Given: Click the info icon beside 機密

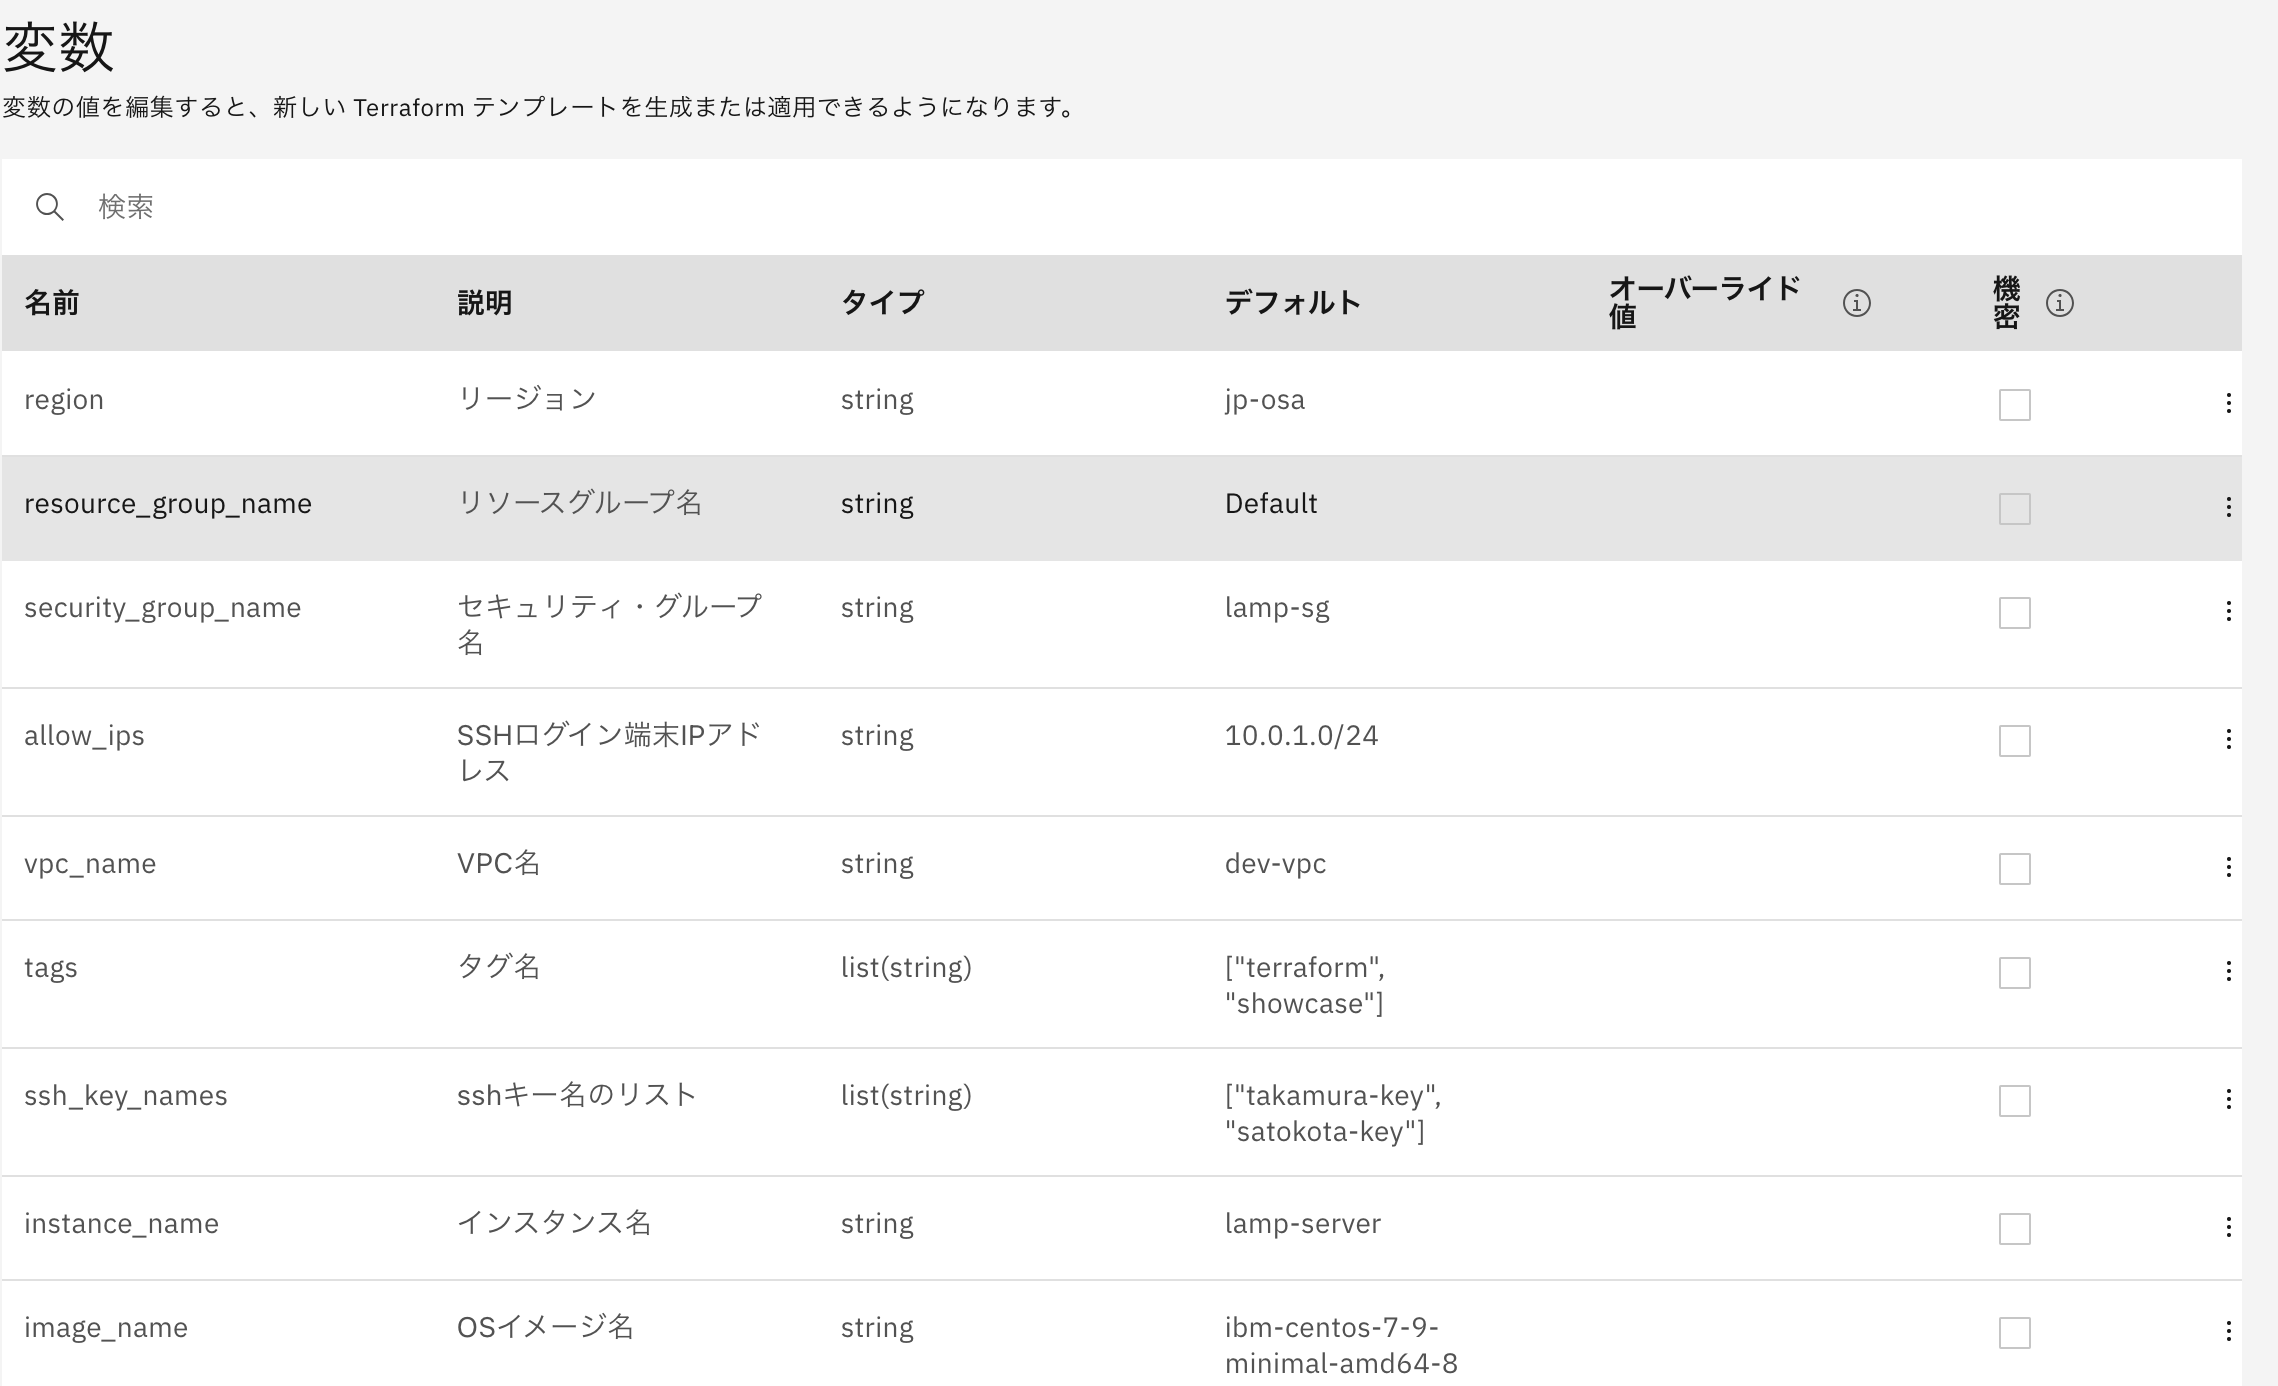Looking at the screenshot, I should click(2059, 302).
